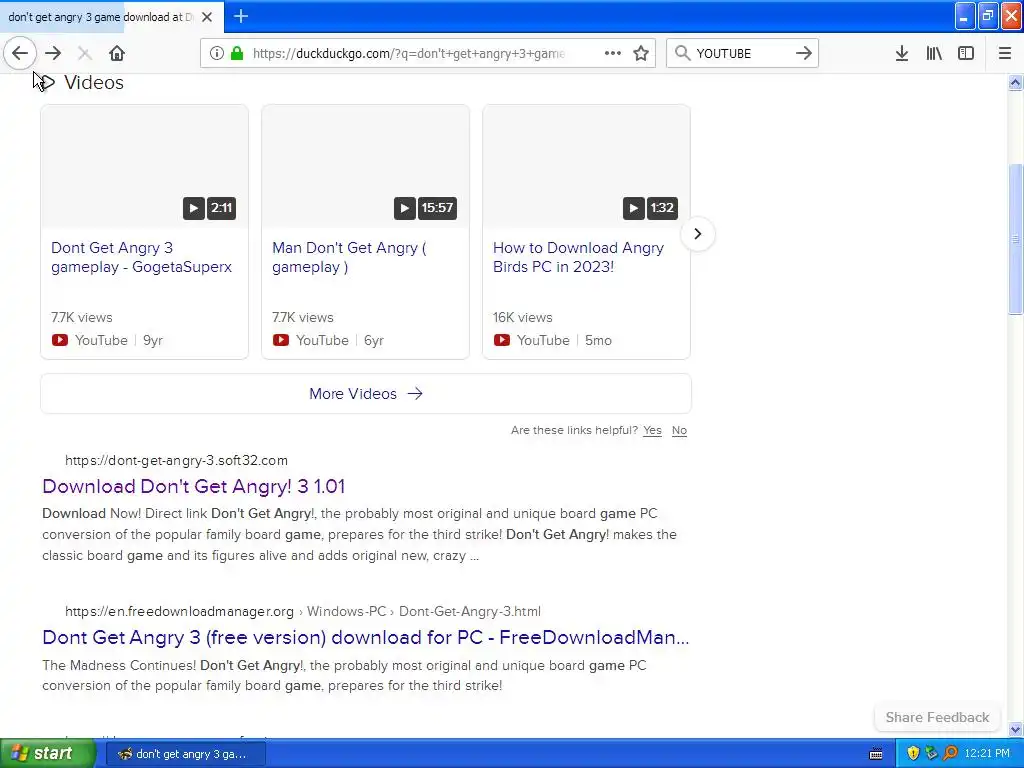Click the security shield tray icon
Screen dimensions: 1024x768
tap(913, 754)
